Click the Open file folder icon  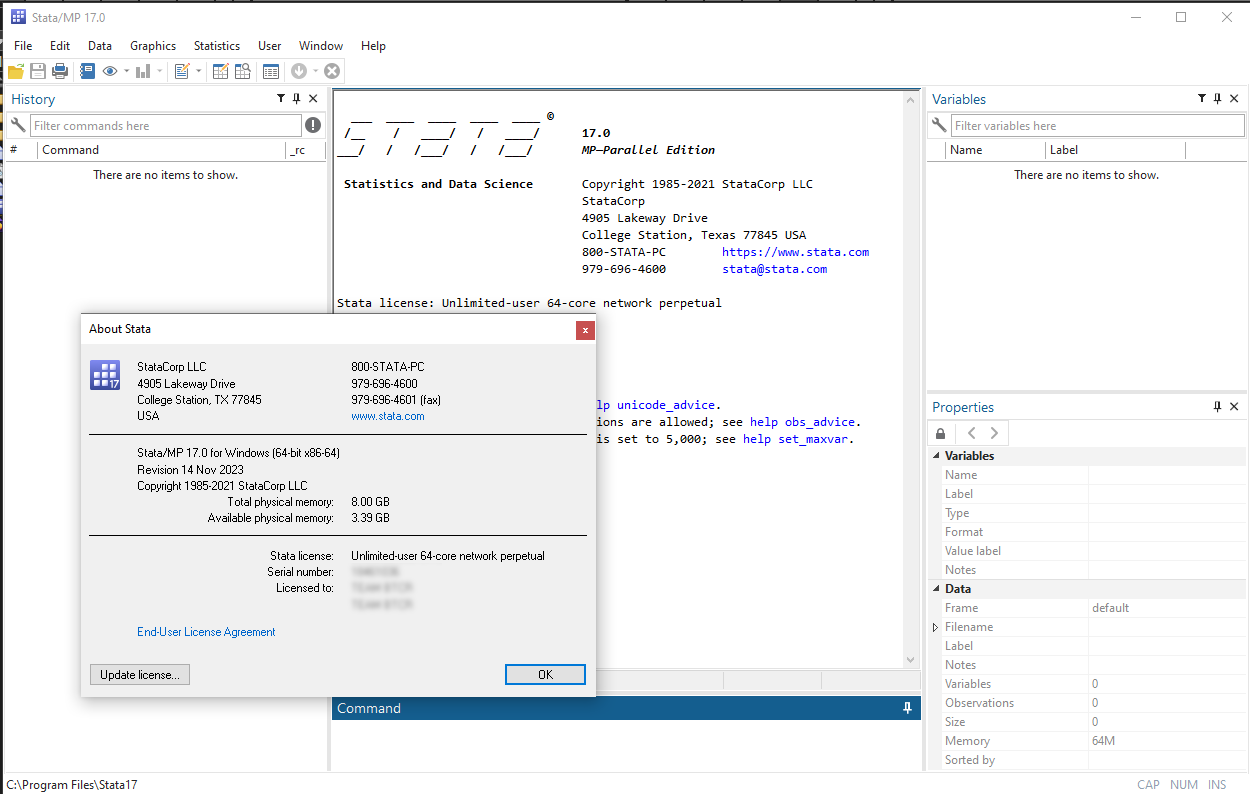[x=16, y=71]
